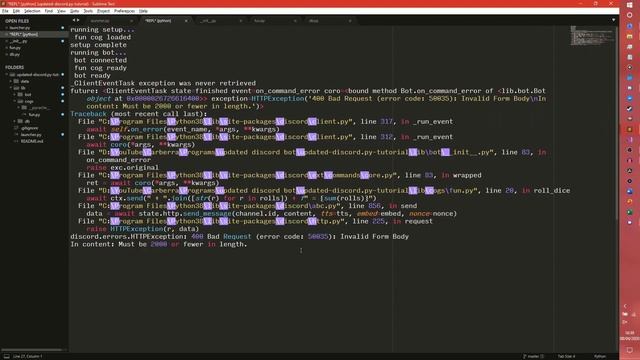Expand the bot folder

coord(15,94)
